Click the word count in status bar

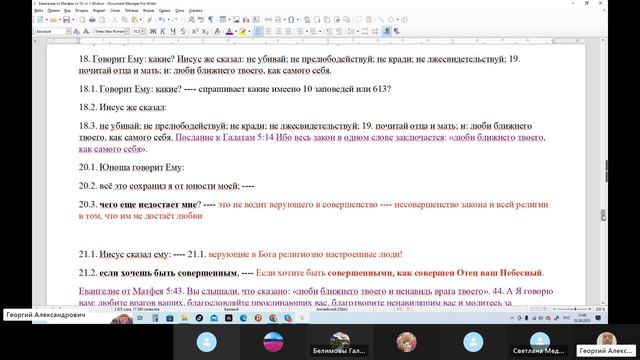tap(137, 309)
